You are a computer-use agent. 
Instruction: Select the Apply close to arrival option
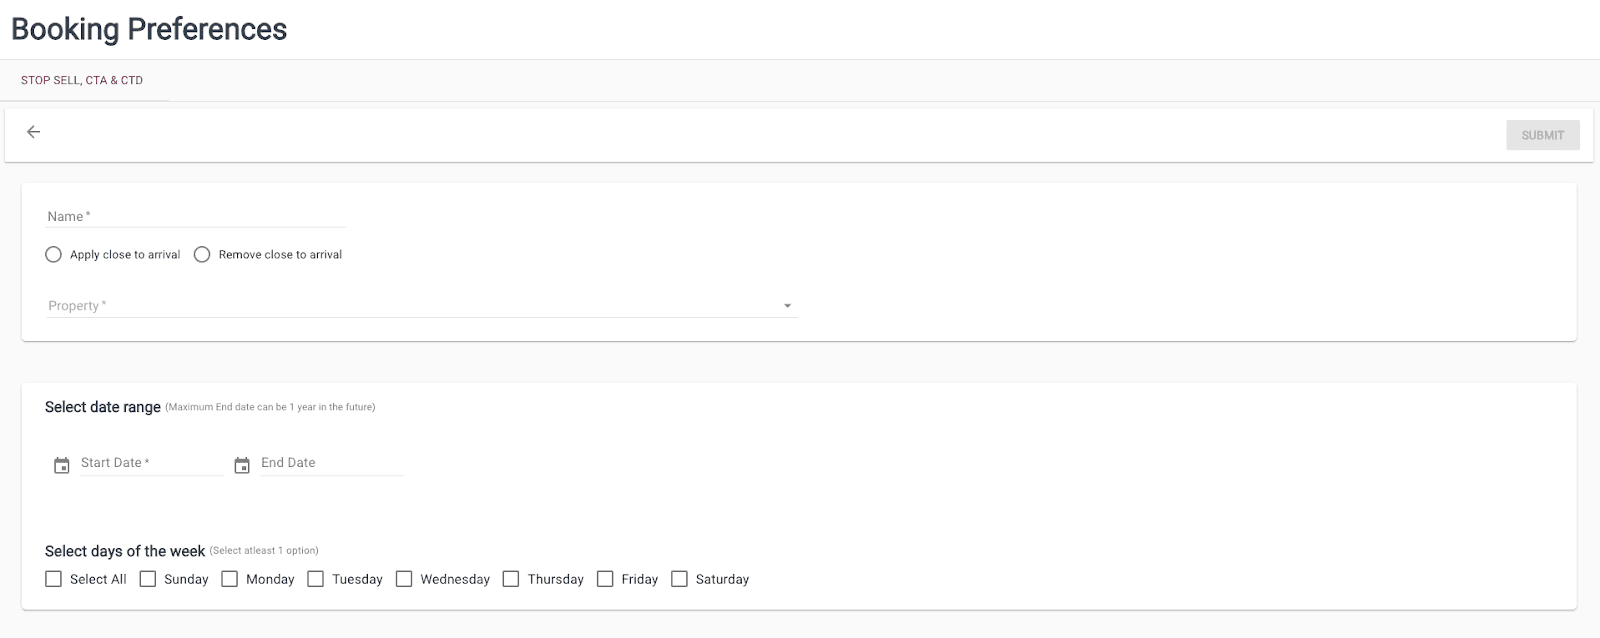click(x=54, y=255)
